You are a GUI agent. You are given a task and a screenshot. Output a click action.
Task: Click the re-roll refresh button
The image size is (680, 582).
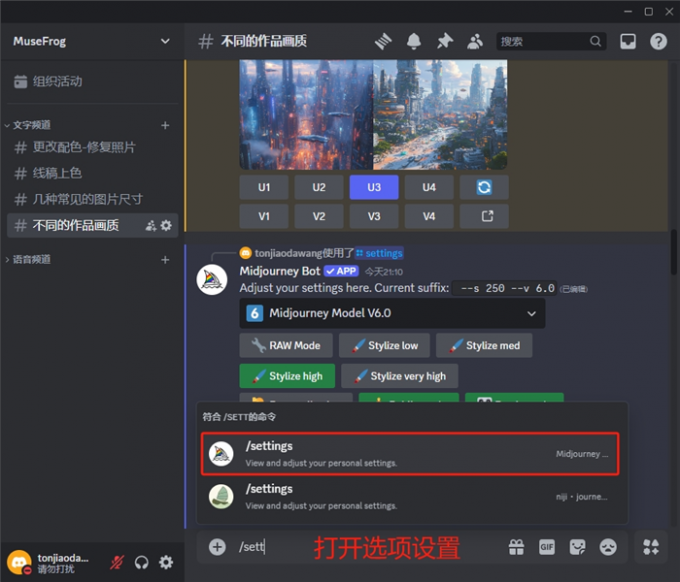point(484,187)
